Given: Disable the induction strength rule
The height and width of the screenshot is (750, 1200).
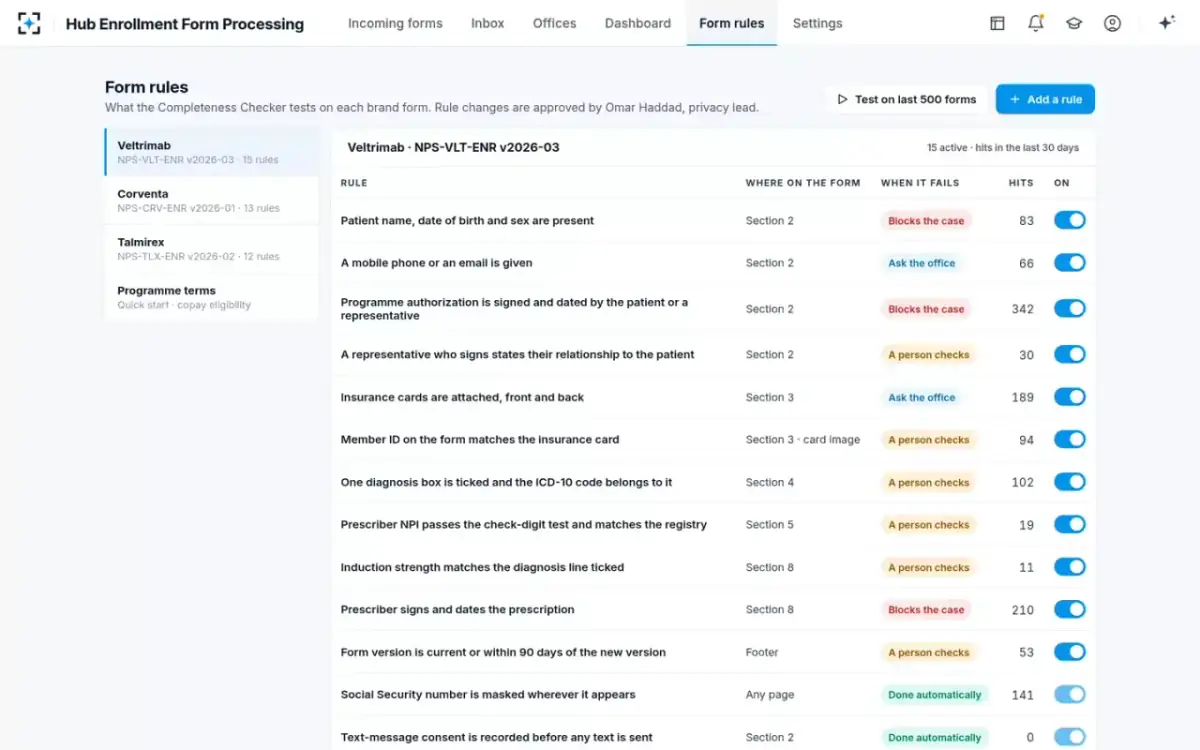Looking at the screenshot, I should pyautogui.click(x=1069, y=567).
